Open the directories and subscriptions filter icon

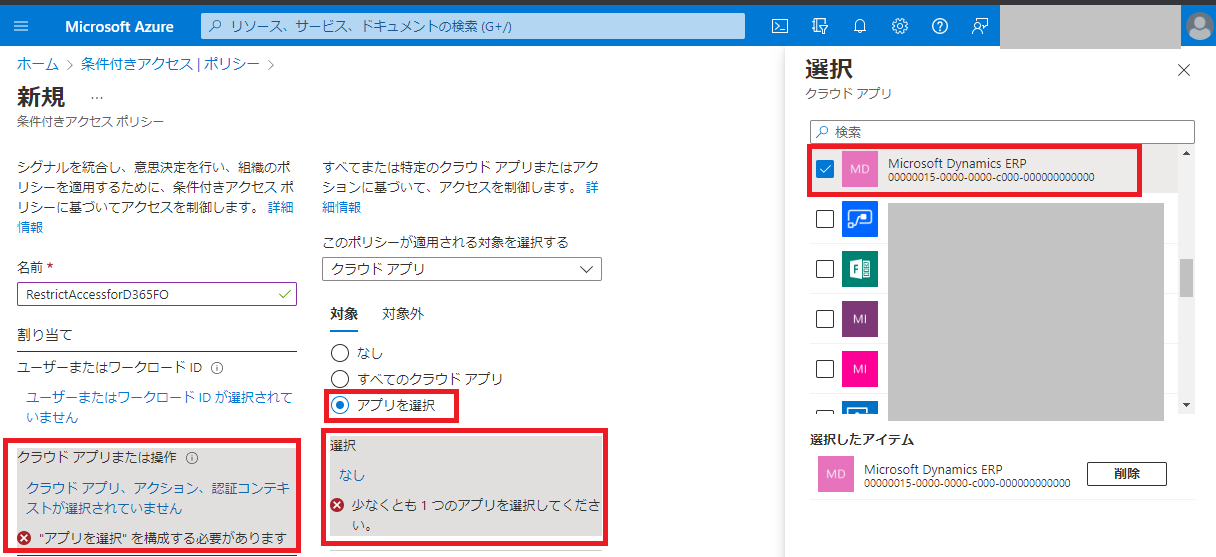820,26
